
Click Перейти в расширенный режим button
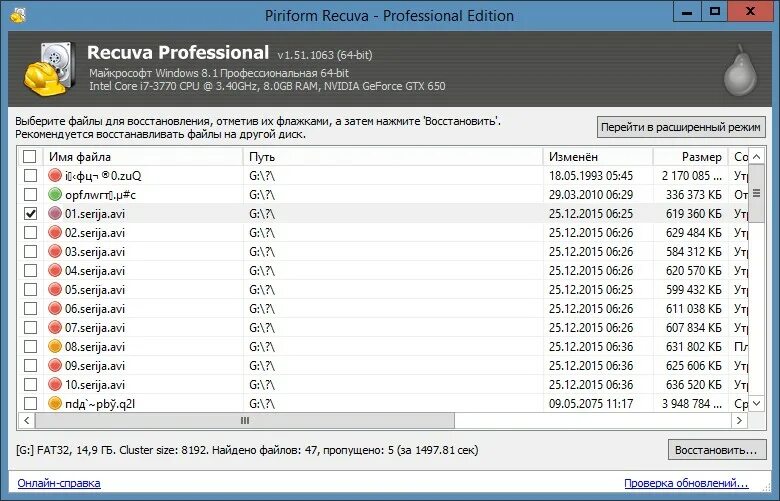coord(681,127)
